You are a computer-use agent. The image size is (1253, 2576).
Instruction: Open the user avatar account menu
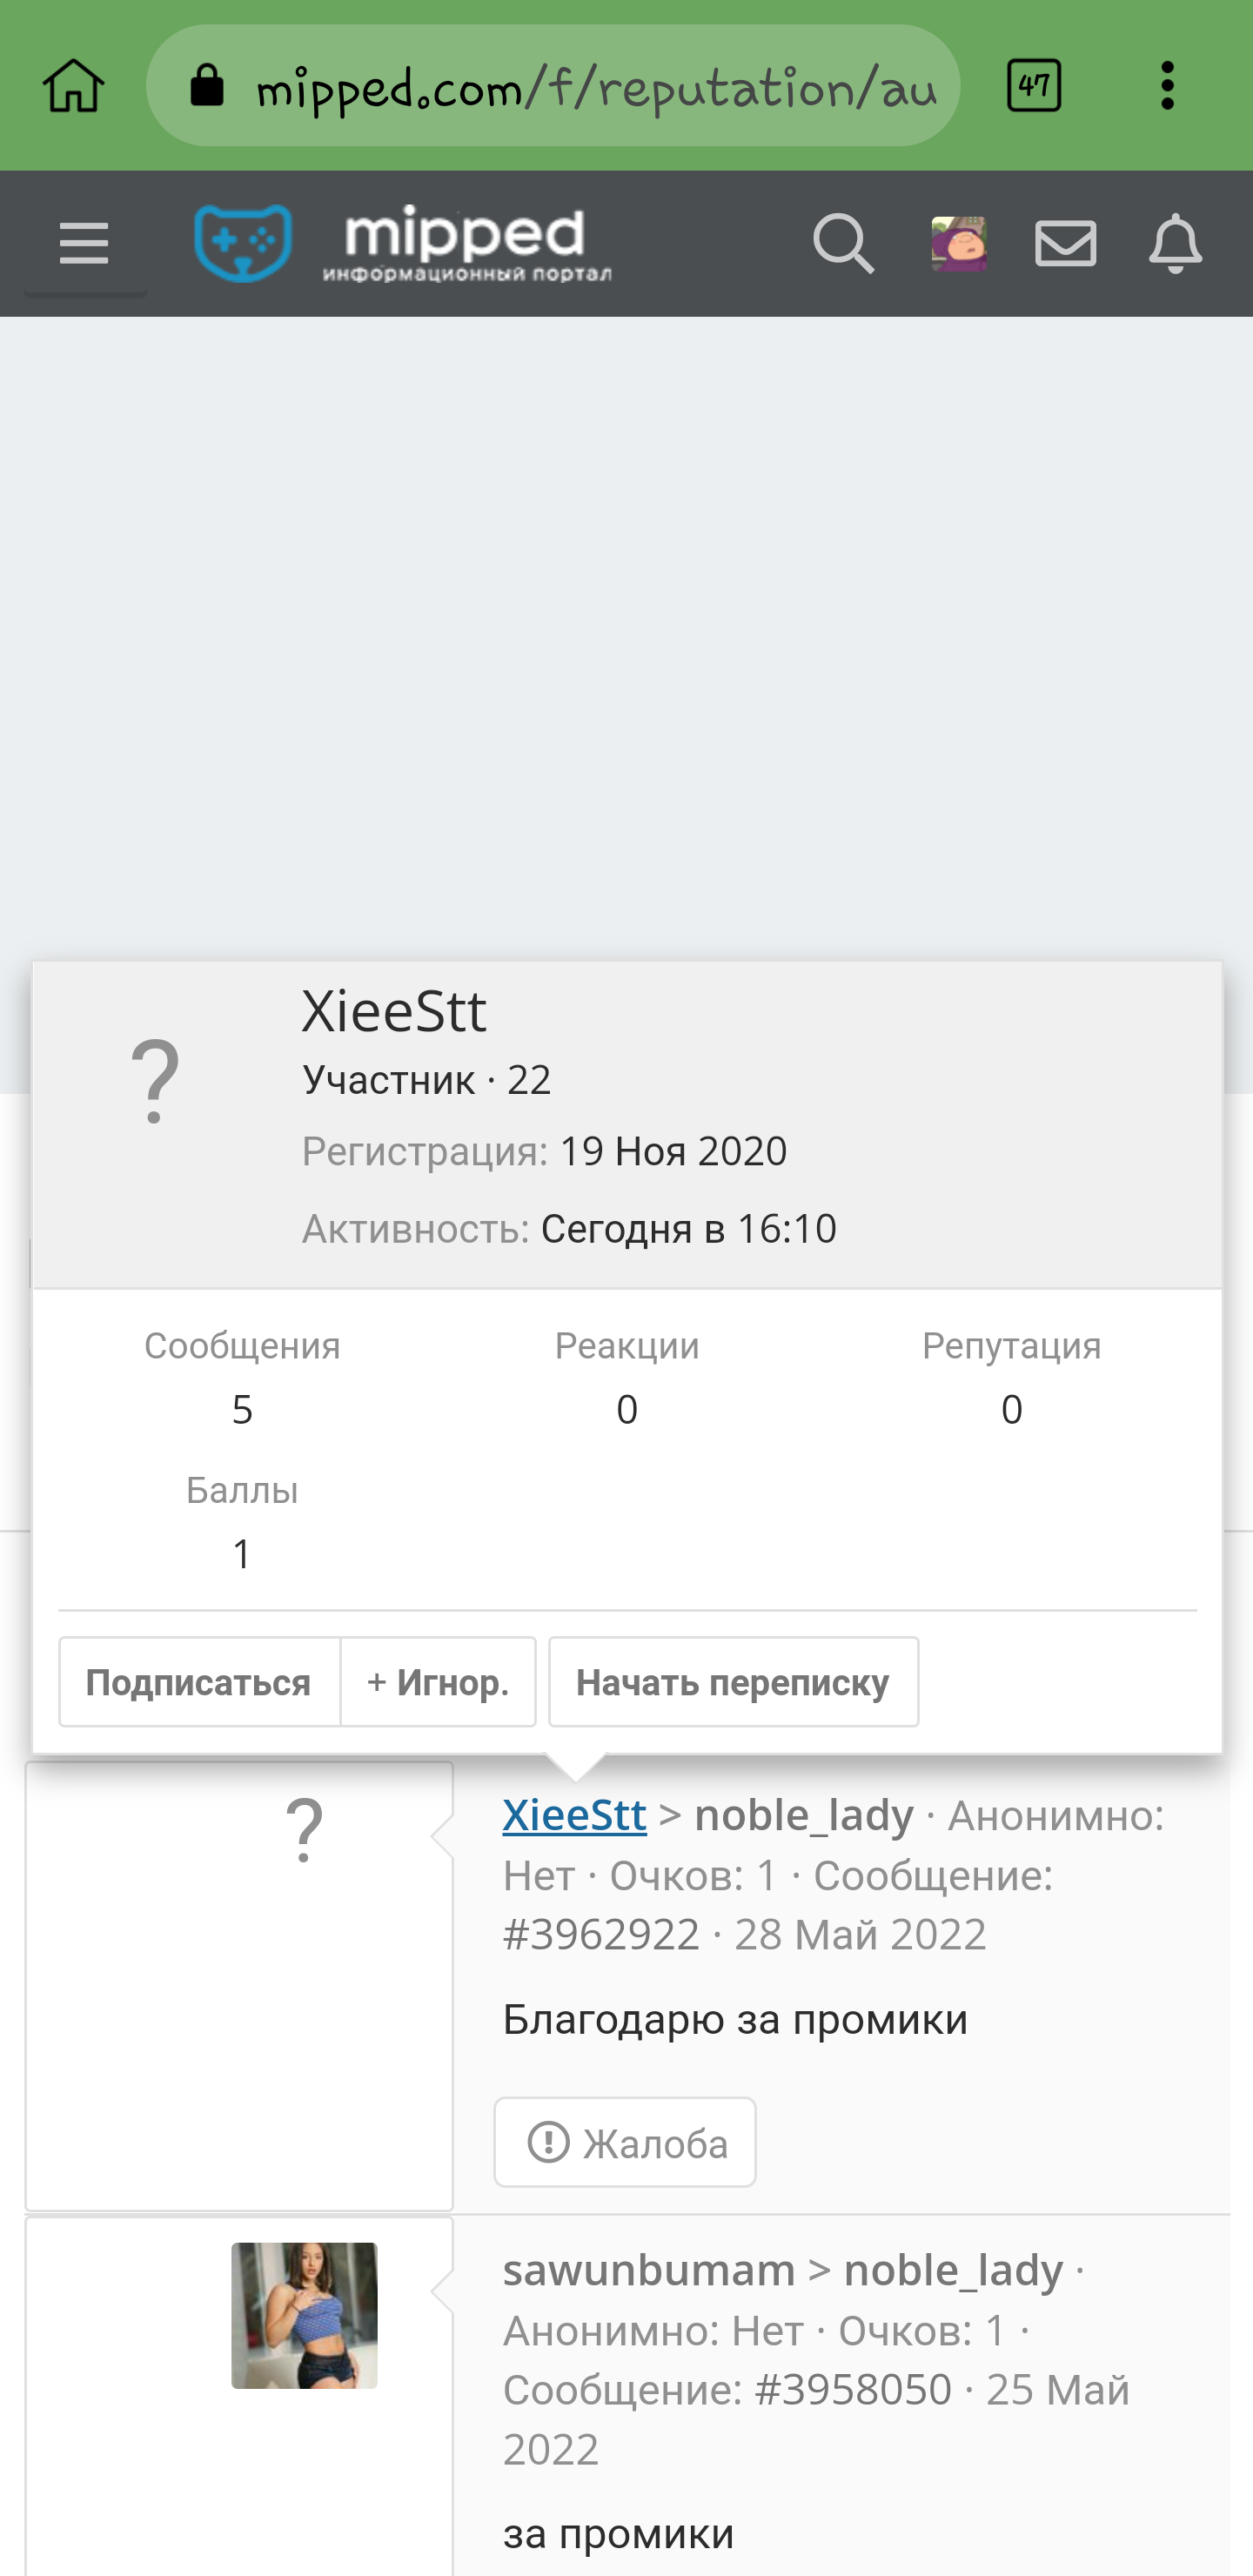(959, 243)
